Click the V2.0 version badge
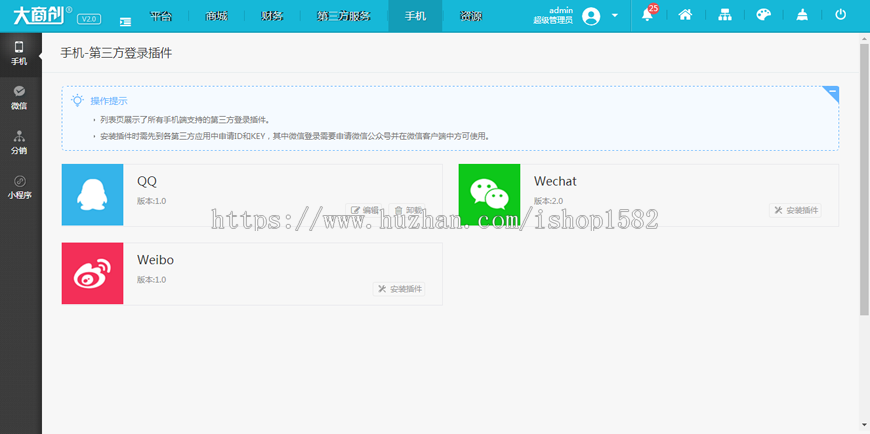 pyautogui.click(x=89, y=18)
